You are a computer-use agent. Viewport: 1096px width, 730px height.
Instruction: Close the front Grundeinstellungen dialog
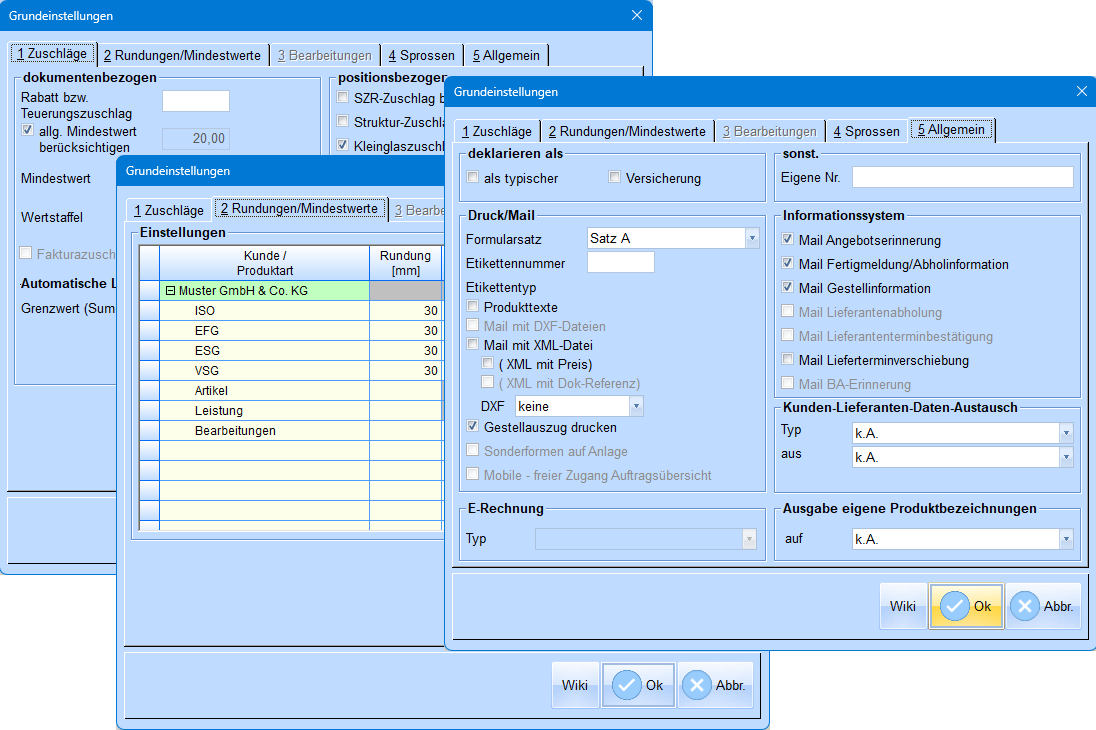pos(1081,92)
